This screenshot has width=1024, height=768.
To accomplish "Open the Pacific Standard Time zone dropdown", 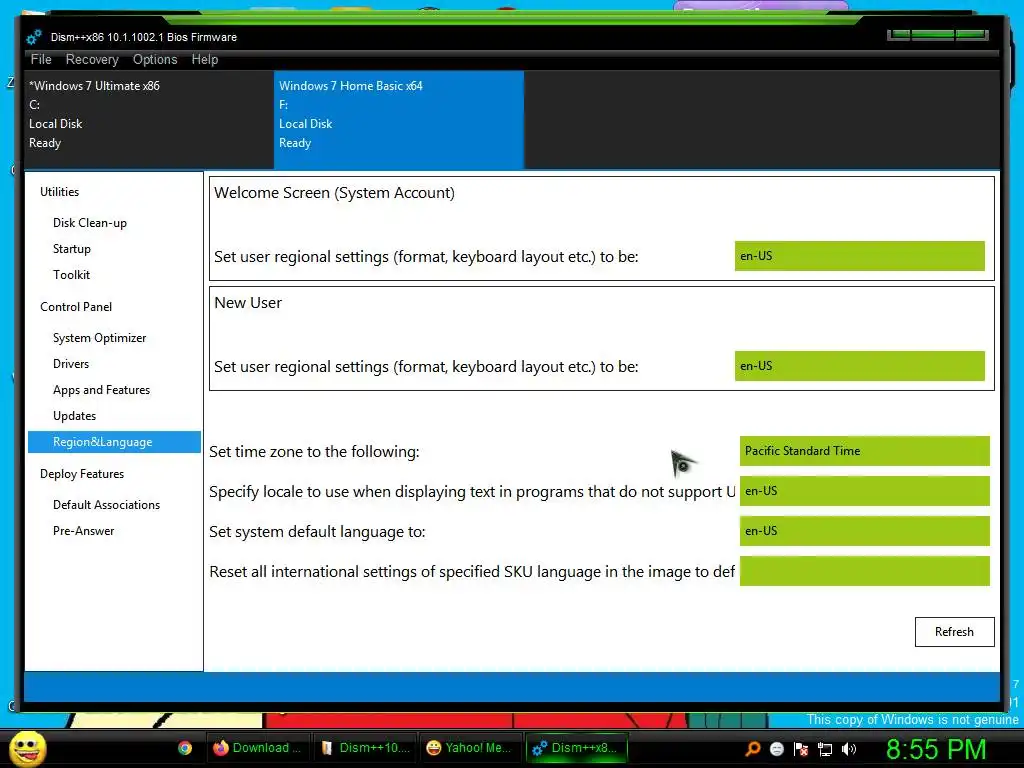I will coord(865,451).
